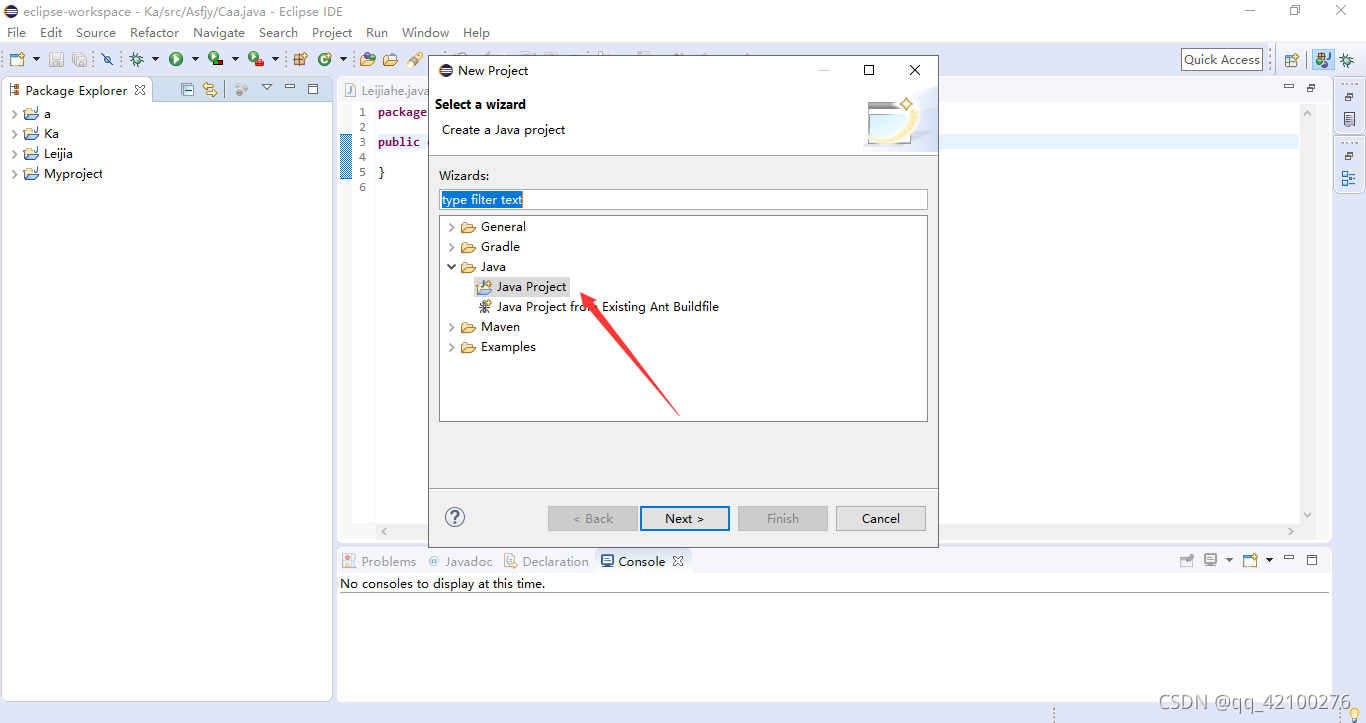Click the Coverage run icon
This screenshot has width=1366, height=723.
(x=215, y=60)
